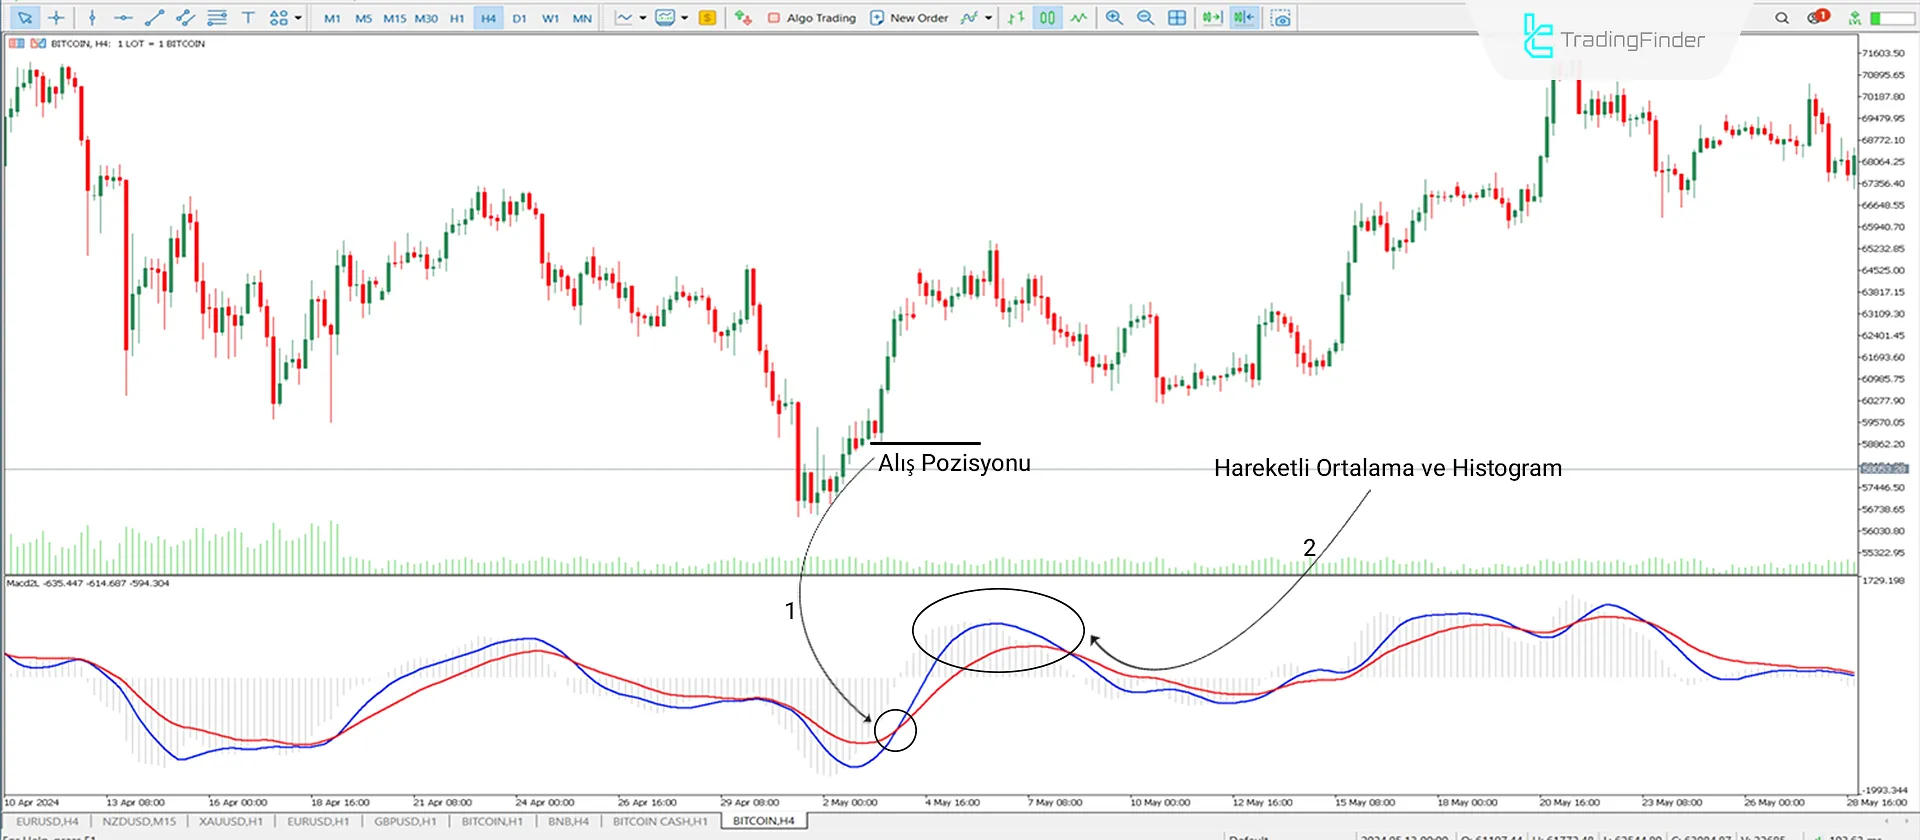1920x840 pixels.
Task: Expand the indicators list dropdown arrow
Action: 989,18
